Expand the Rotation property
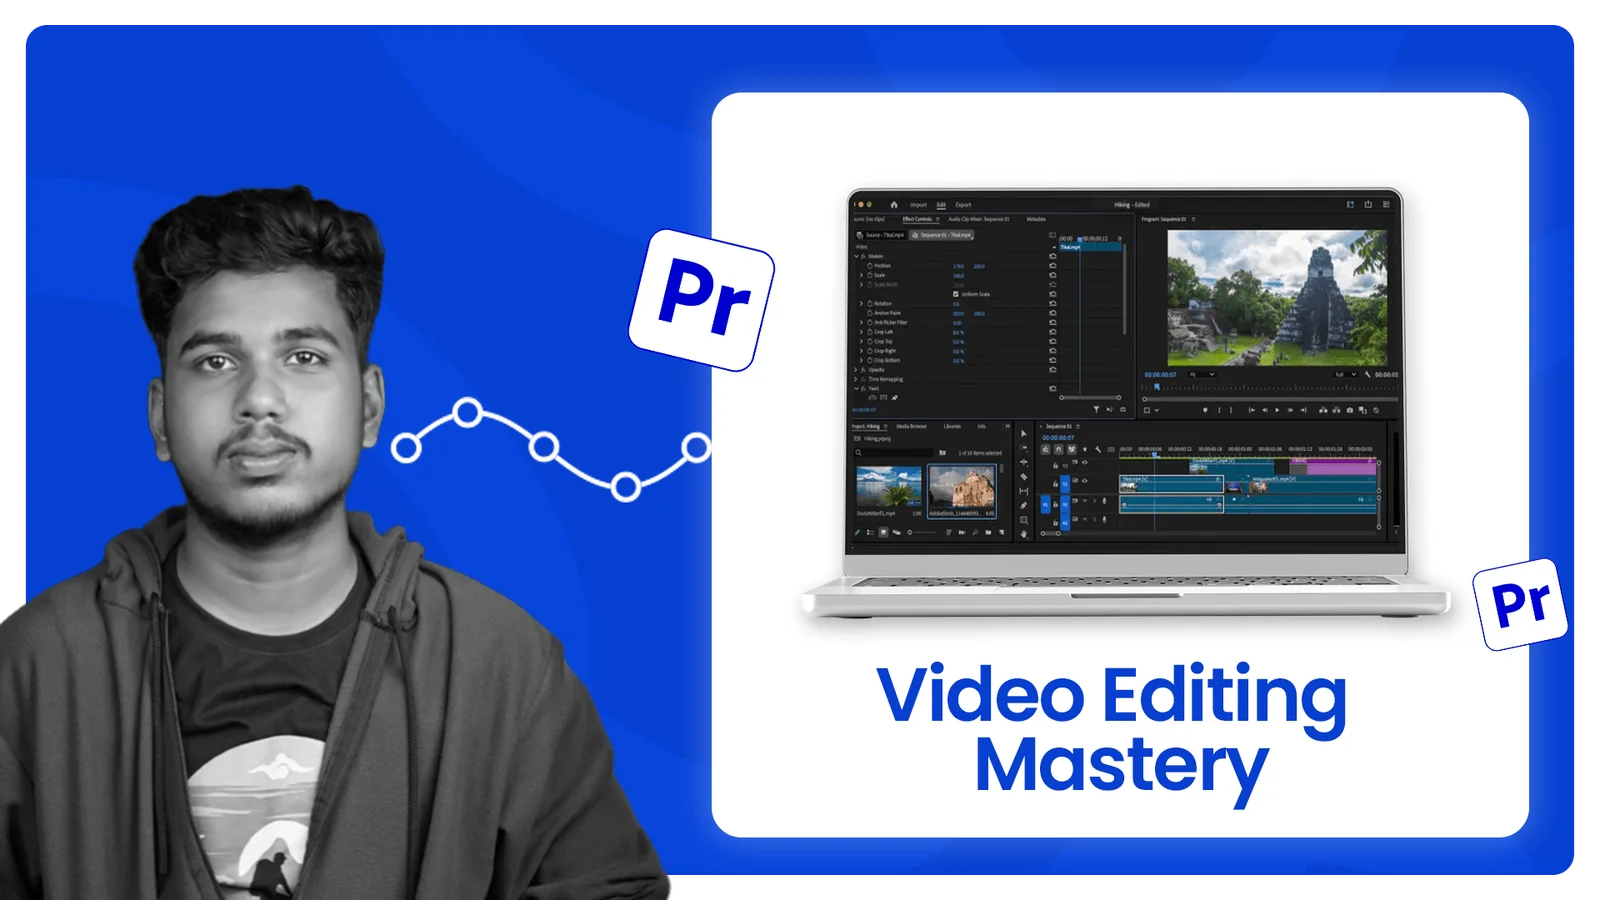This screenshot has width=1600, height=900. (861, 303)
